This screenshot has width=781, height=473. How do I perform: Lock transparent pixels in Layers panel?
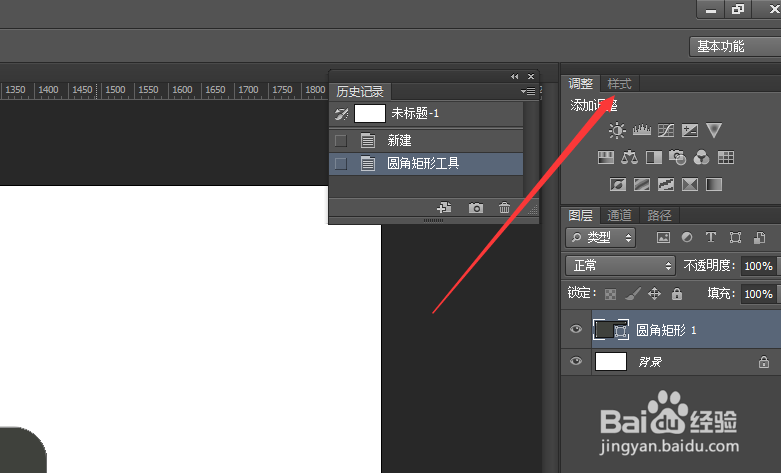point(610,294)
